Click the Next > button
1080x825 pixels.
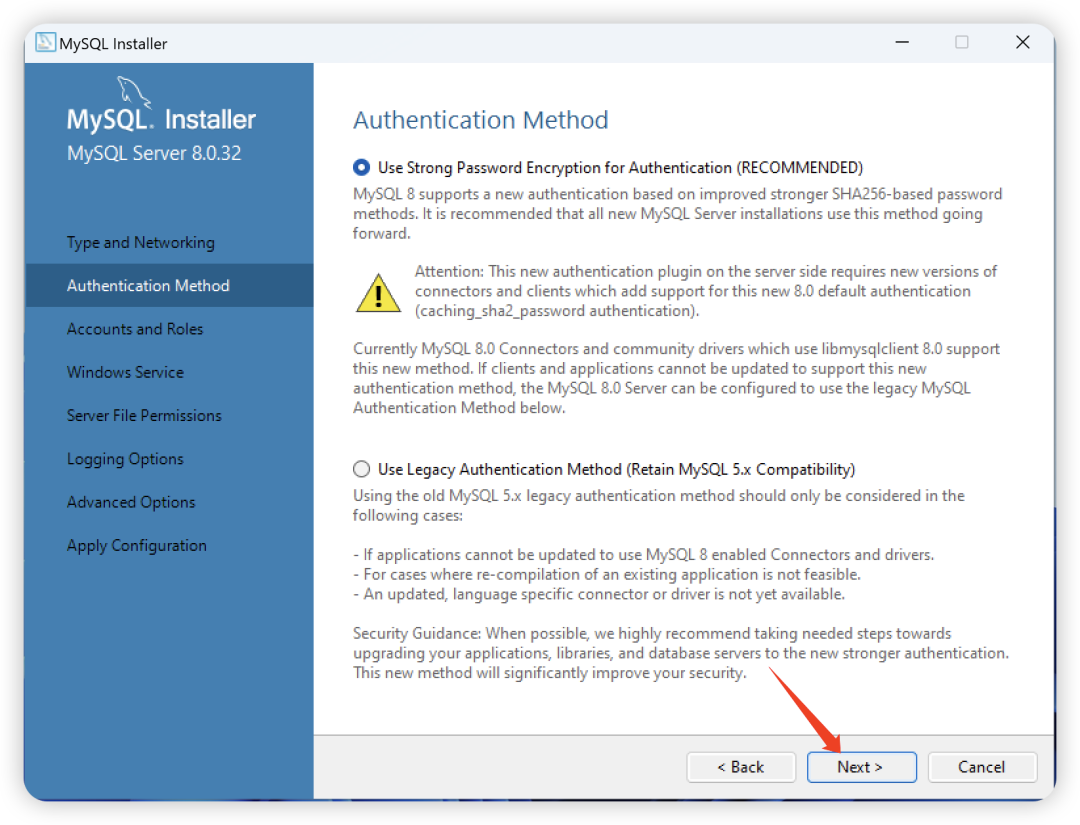pos(861,767)
